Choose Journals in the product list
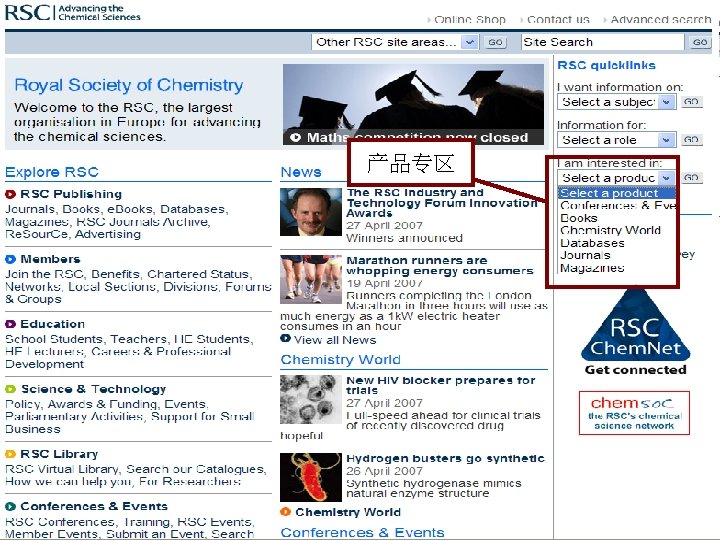This screenshot has height=540, width=720. tap(617, 255)
